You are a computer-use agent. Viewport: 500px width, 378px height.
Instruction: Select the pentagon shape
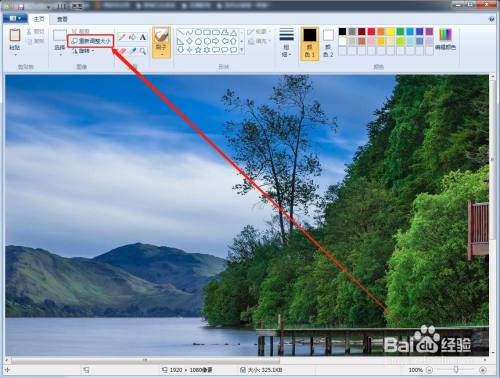198,41
